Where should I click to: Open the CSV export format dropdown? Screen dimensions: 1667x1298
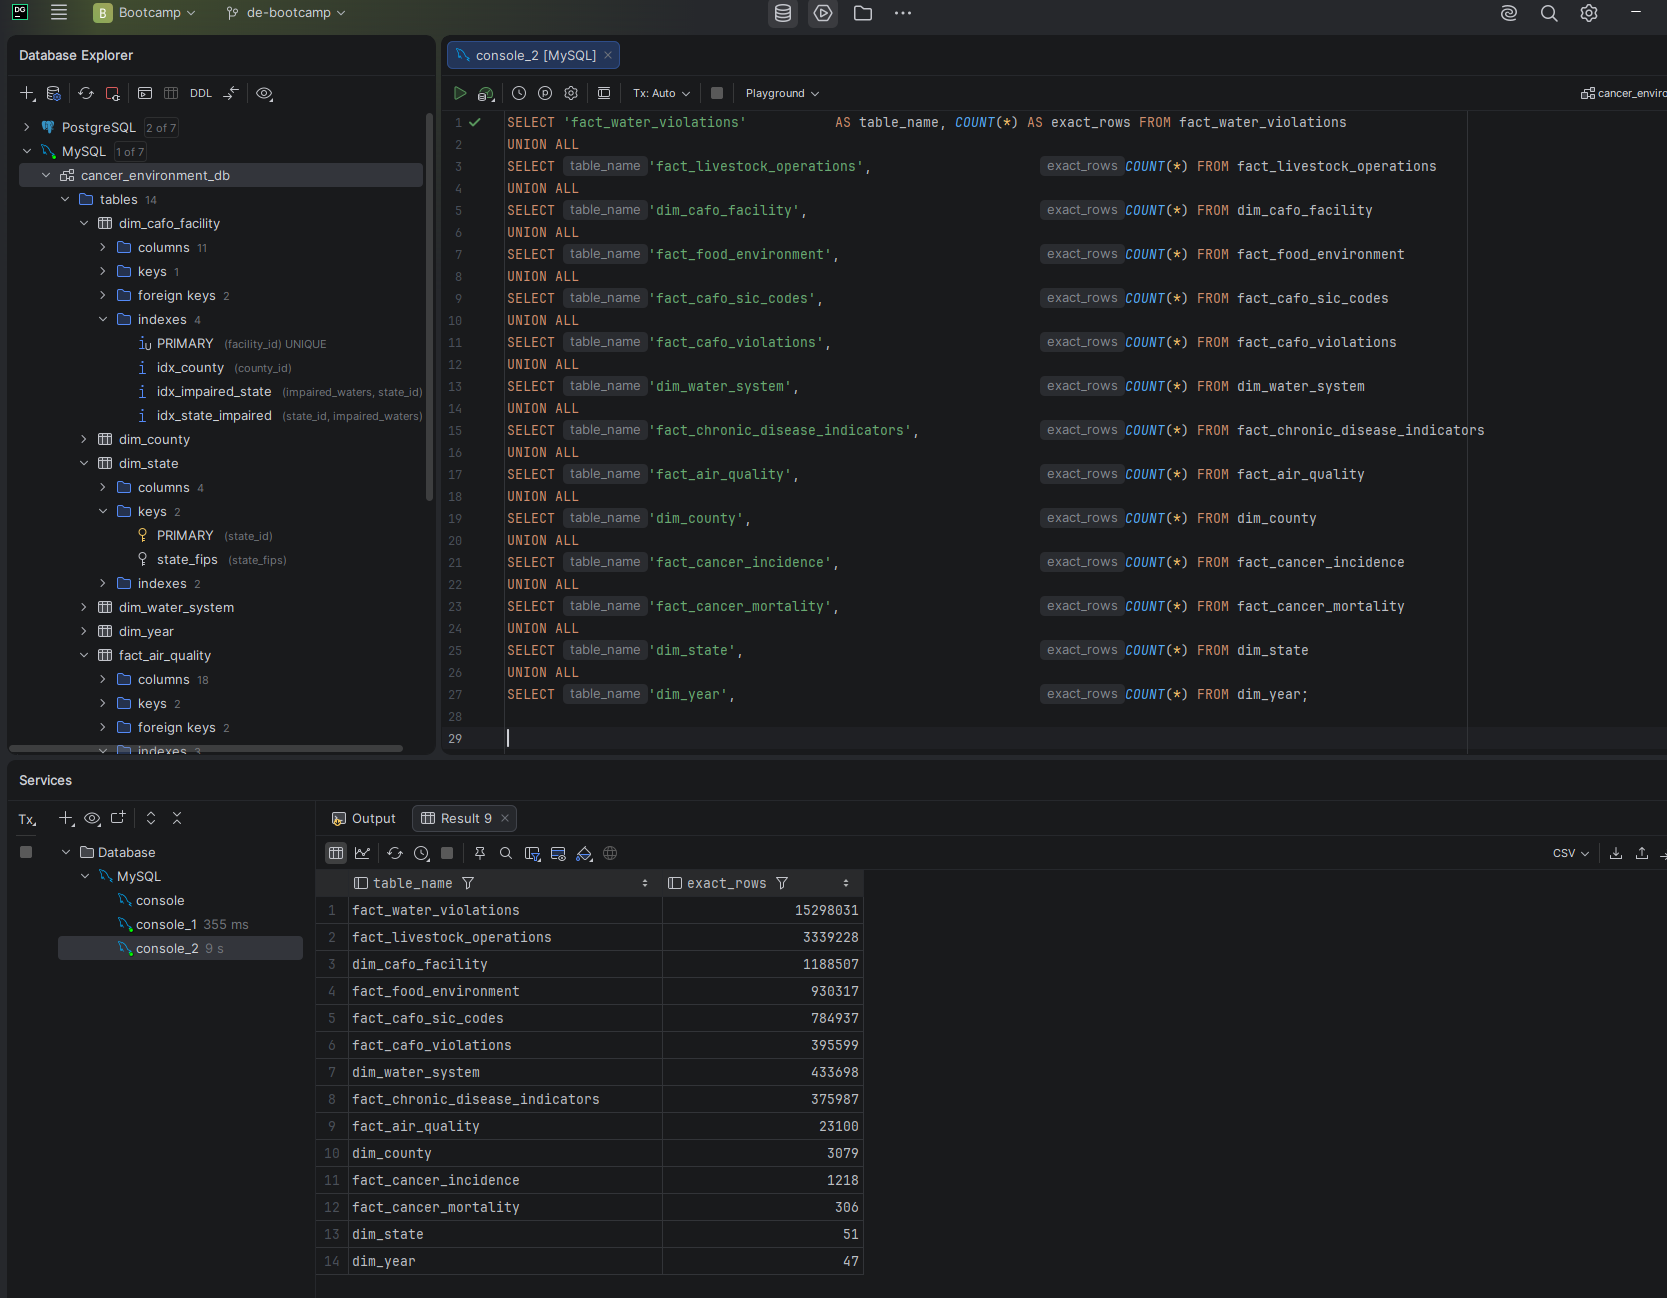[1571, 853]
